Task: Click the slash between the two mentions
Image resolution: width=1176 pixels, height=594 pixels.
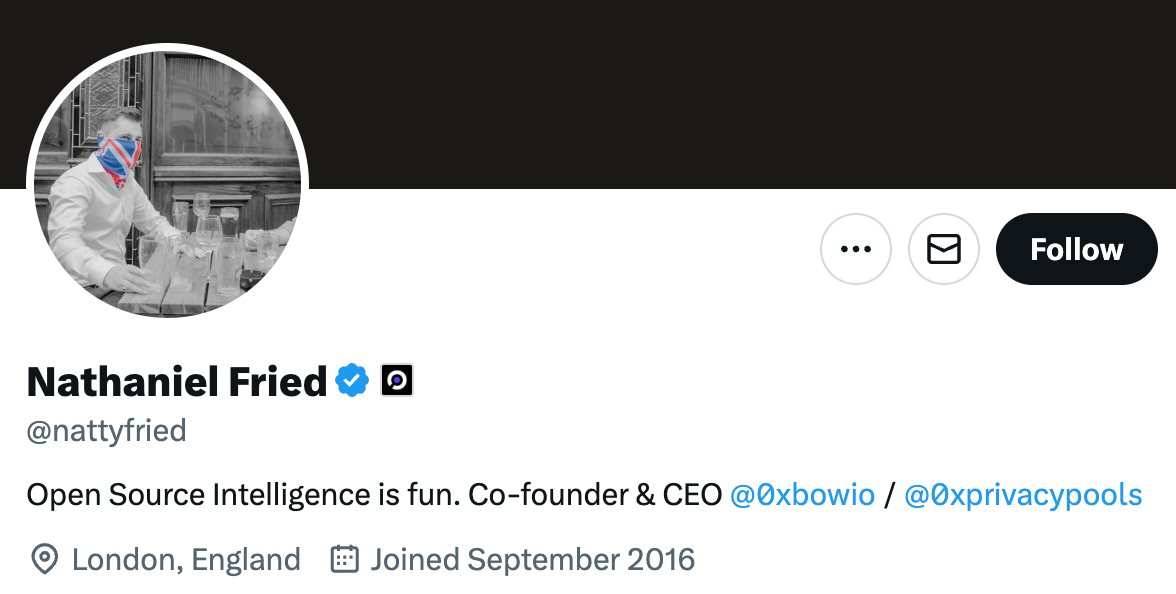Action: click(x=889, y=495)
